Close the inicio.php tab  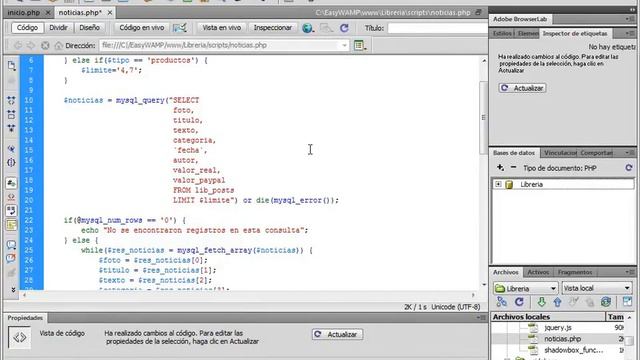pyautogui.click(x=48, y=13)
